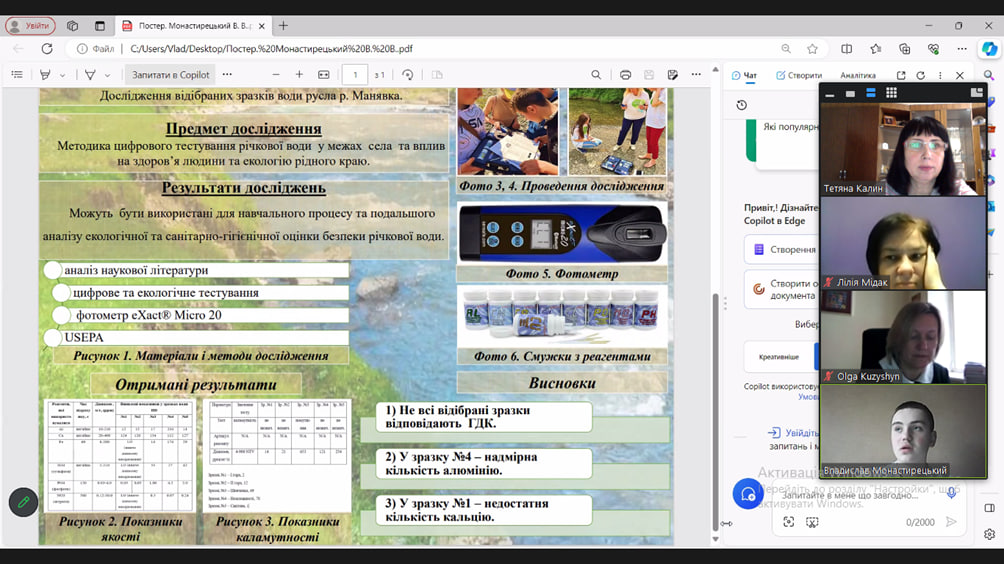Click the PDF zoom in plus
This screenshot has width=1004, height=564.
pos(299,75)
